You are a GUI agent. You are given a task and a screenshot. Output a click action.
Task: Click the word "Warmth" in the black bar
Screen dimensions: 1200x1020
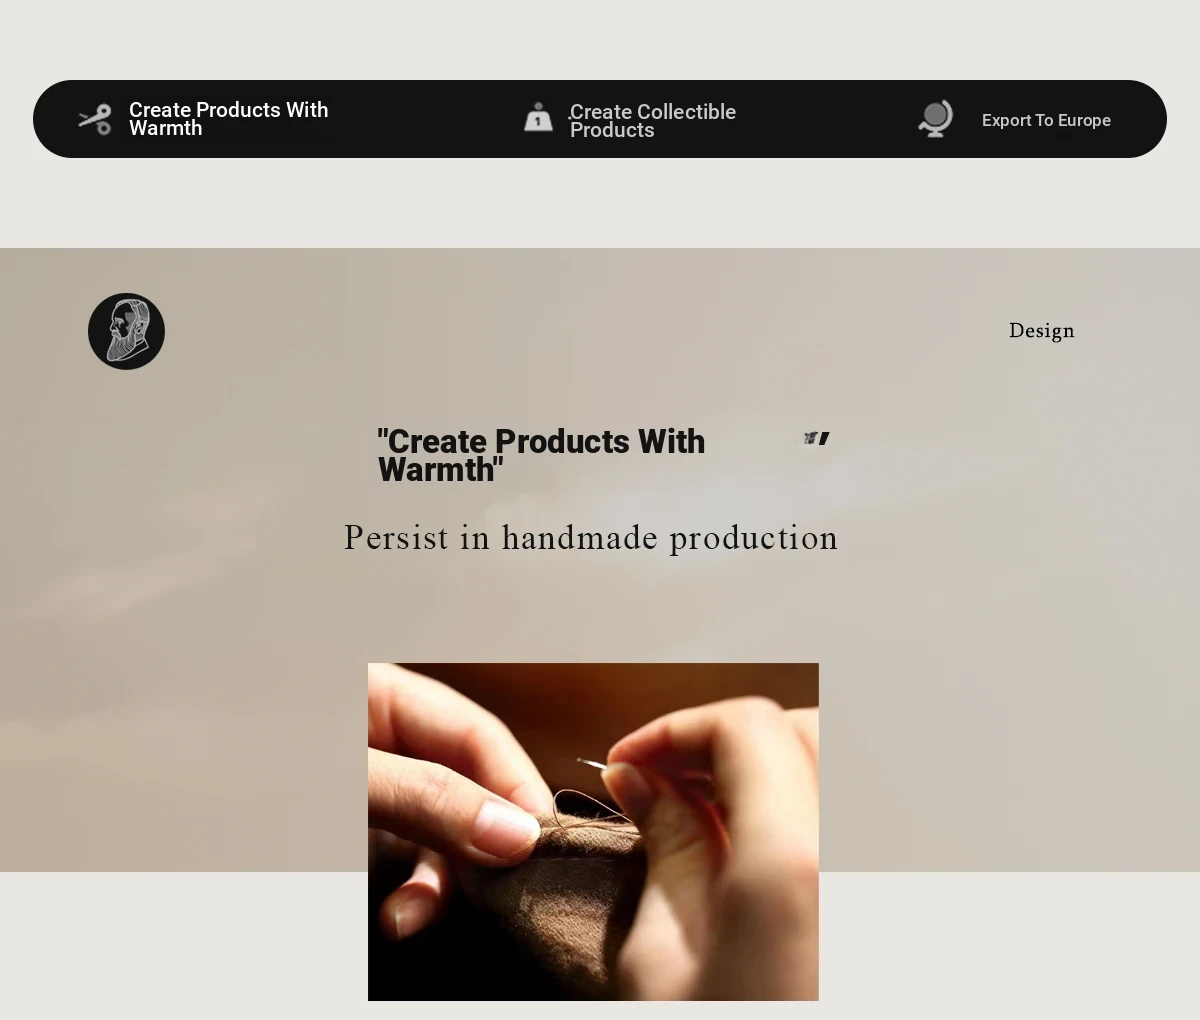point(166,129)
